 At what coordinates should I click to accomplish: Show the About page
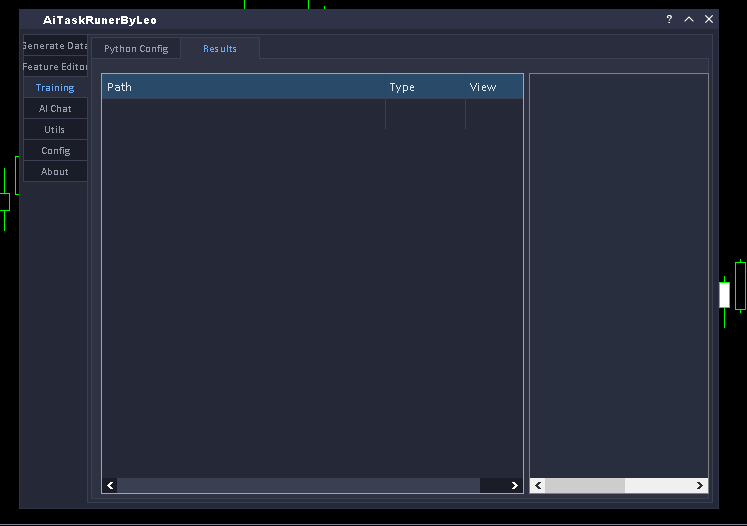[55, 172]
